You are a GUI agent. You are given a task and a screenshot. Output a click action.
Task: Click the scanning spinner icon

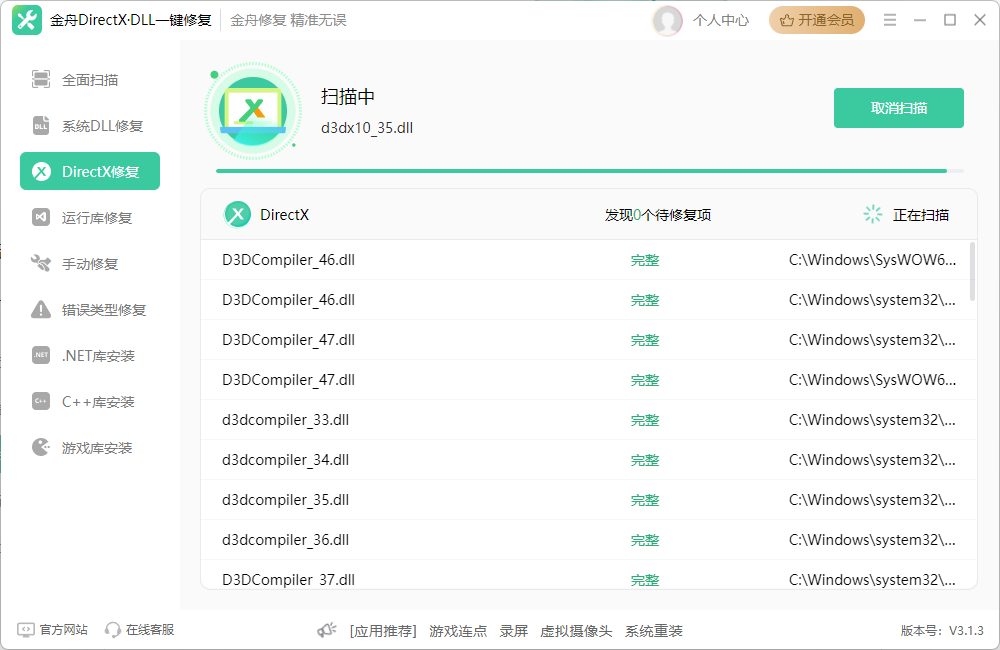872,214
